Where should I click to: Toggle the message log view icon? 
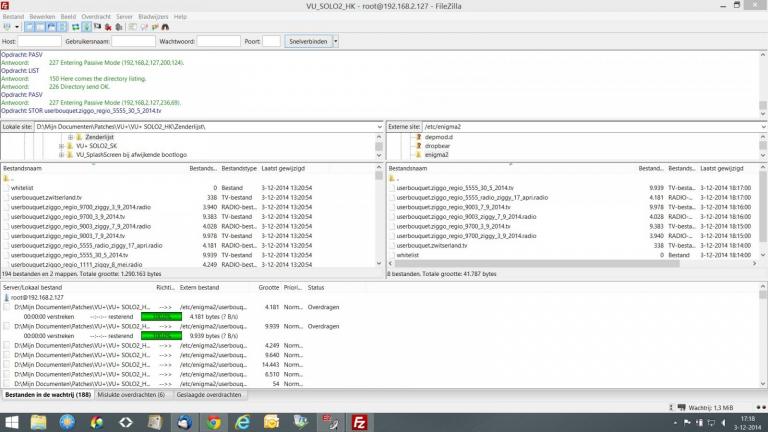click(29, 27)
